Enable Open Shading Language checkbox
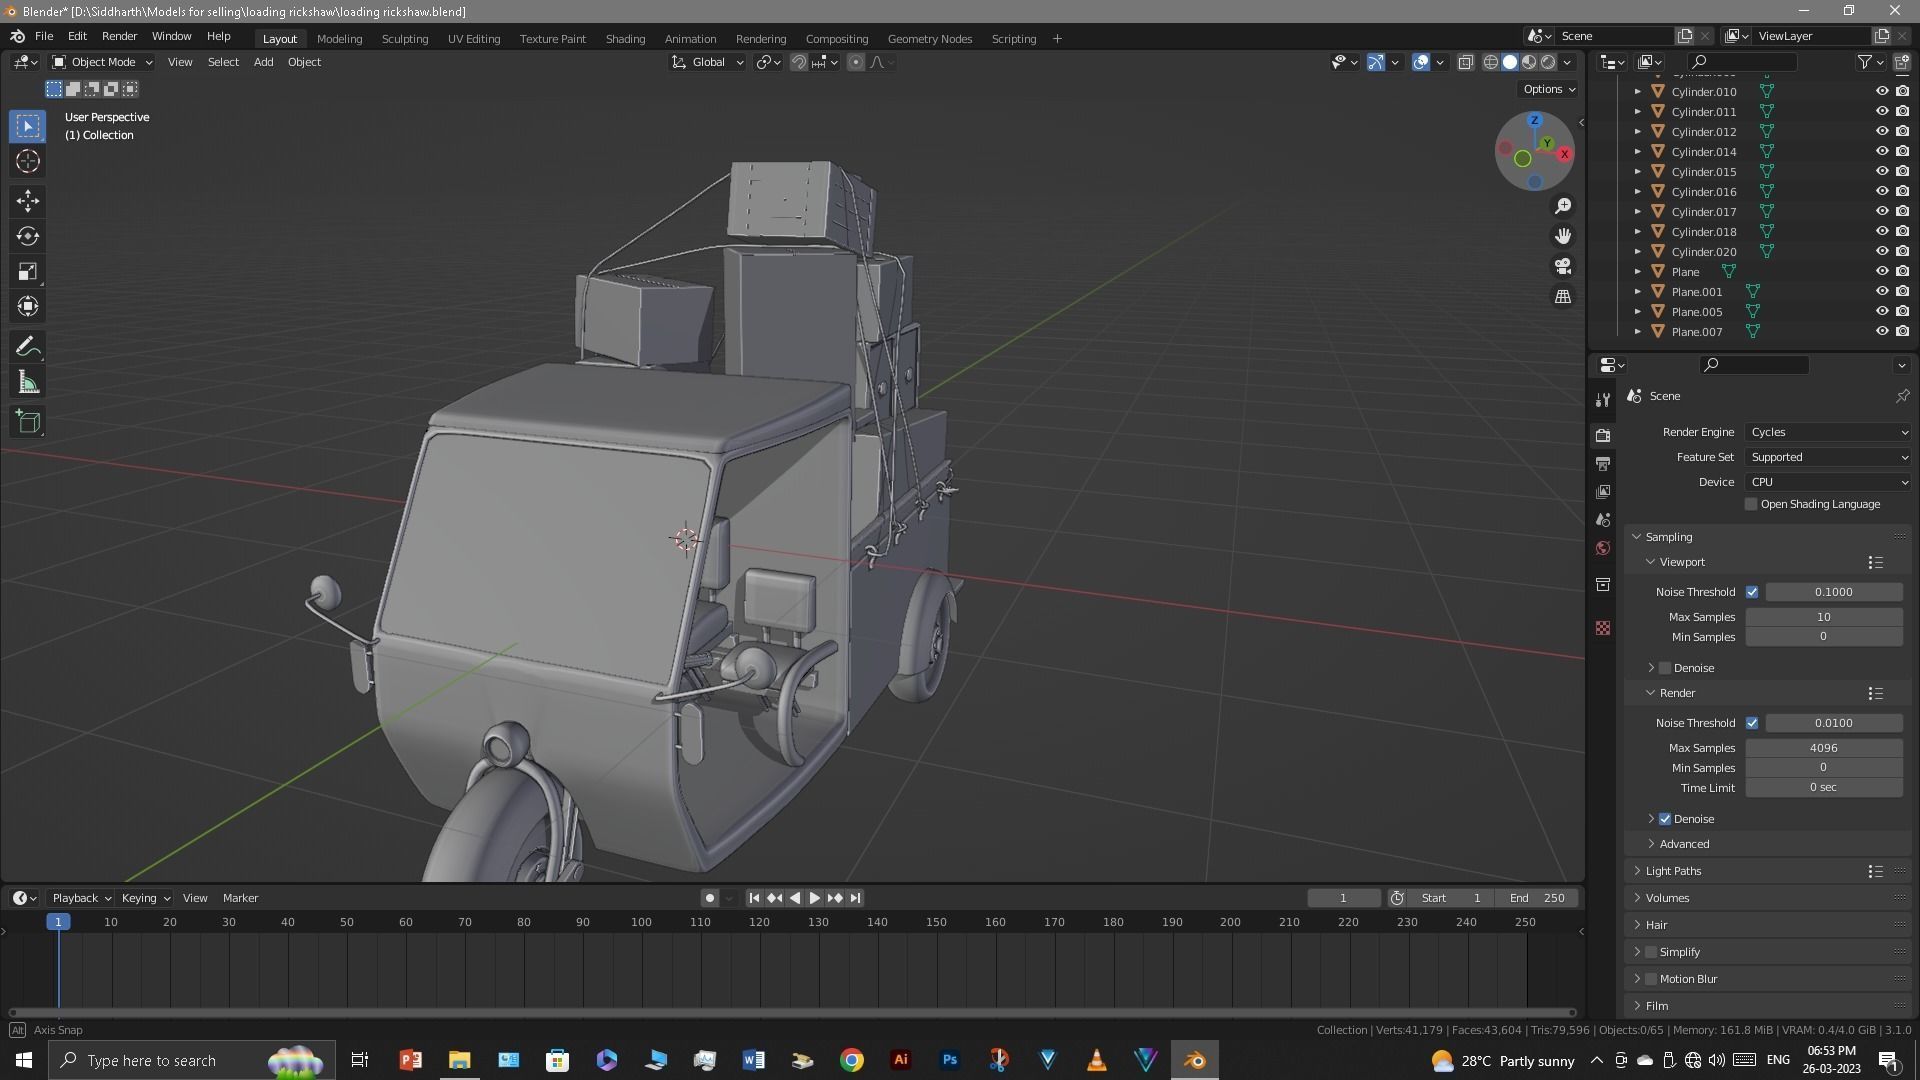The image size is (1920, 1080). pyautogui.click(x=1751, y=504)
